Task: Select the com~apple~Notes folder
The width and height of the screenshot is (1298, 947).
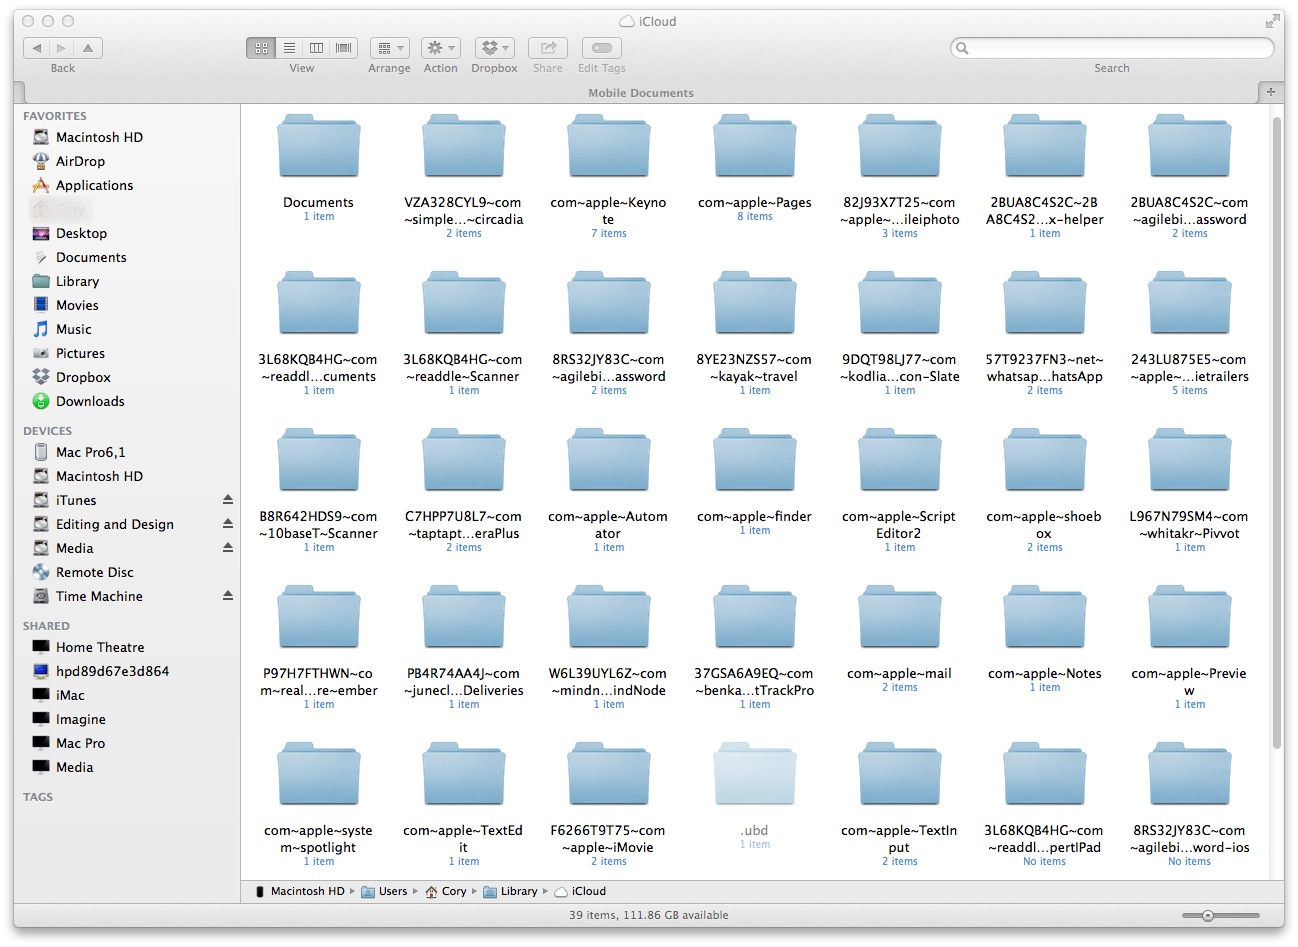Action: click(1044, 619)
